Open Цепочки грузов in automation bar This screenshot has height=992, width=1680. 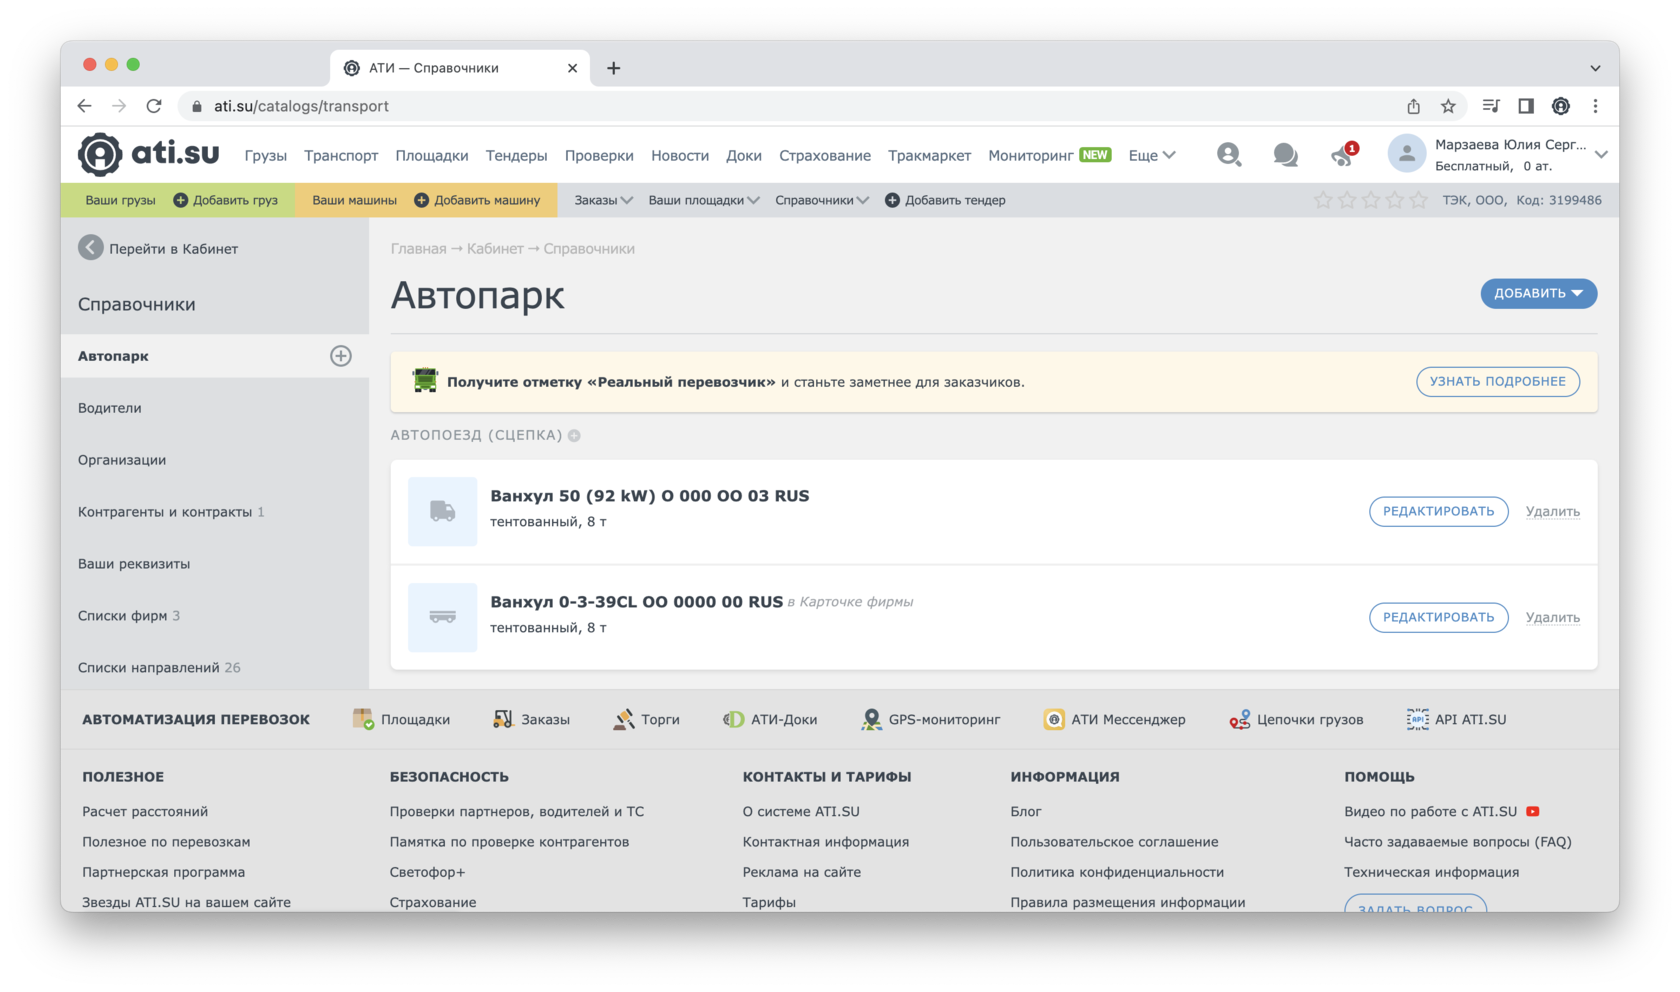click(1296, 719)
